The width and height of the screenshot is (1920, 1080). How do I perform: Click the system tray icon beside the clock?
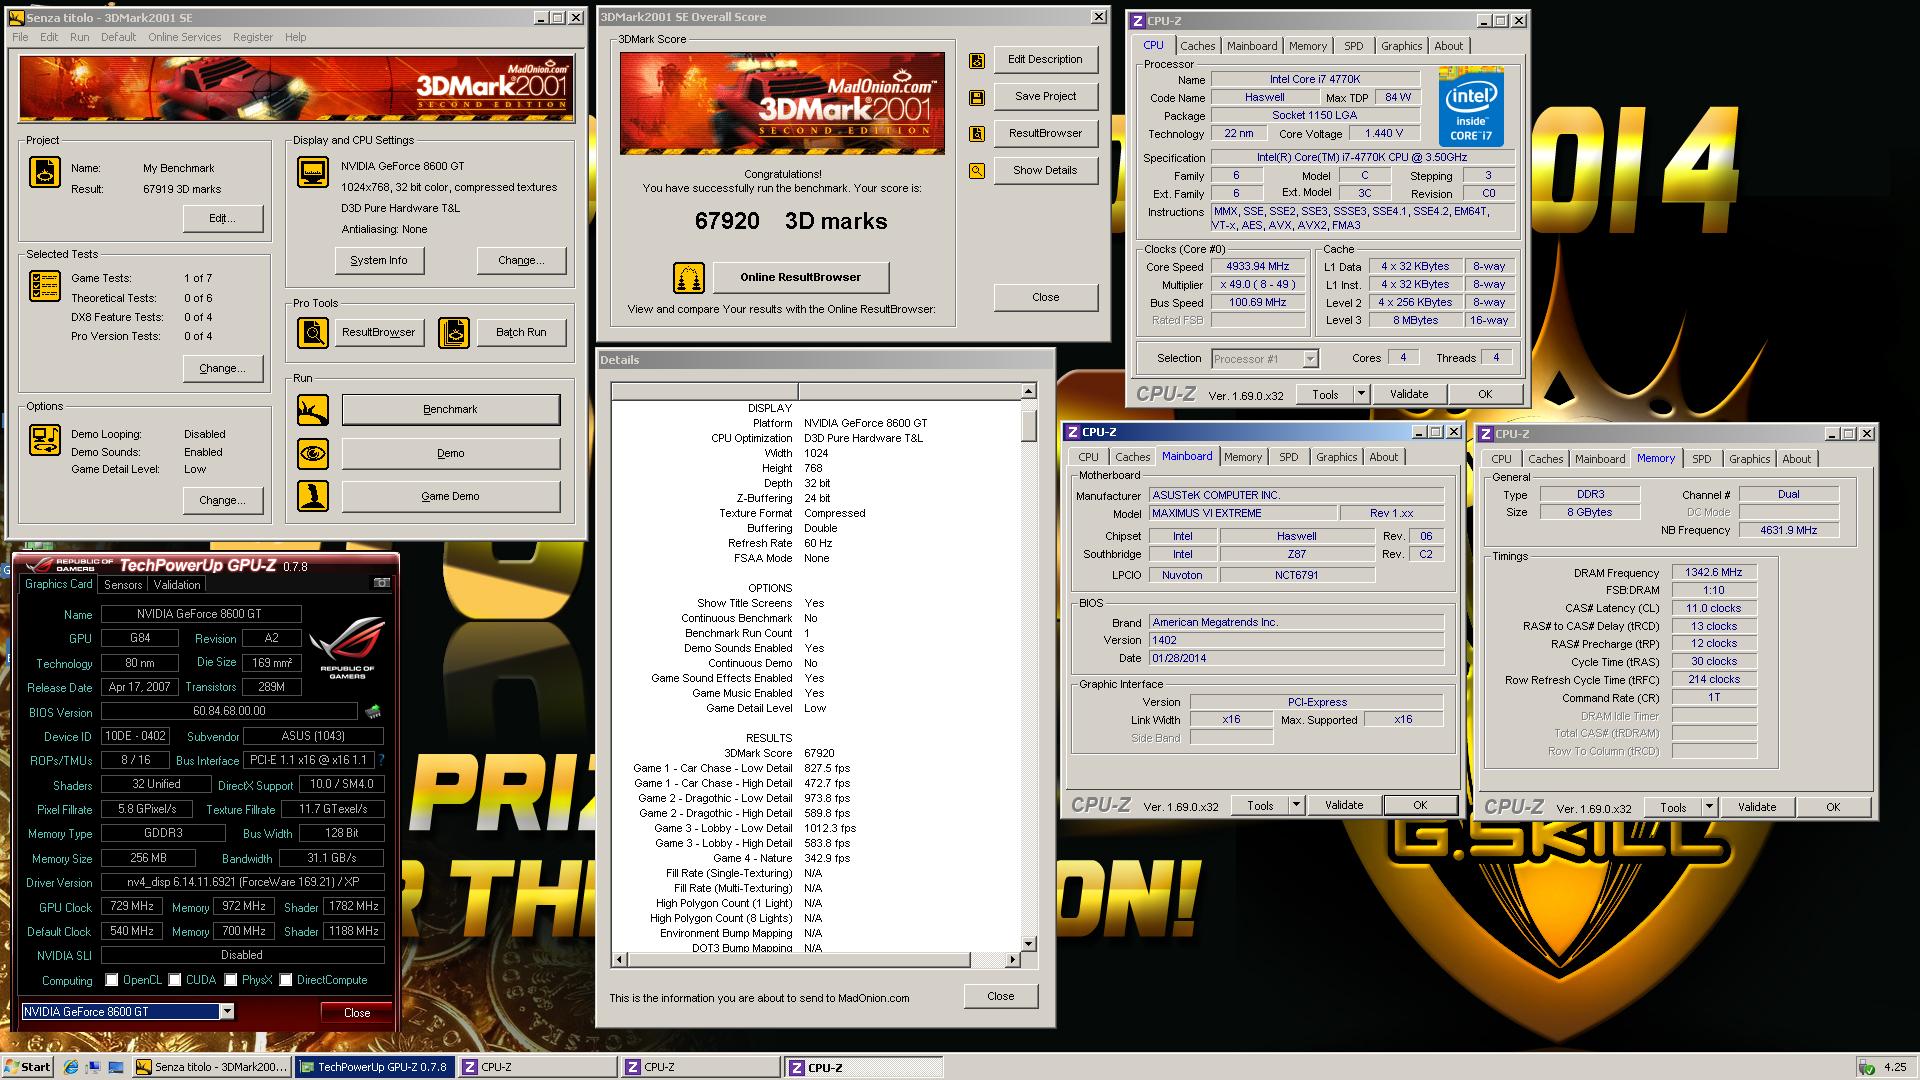1866,1067
